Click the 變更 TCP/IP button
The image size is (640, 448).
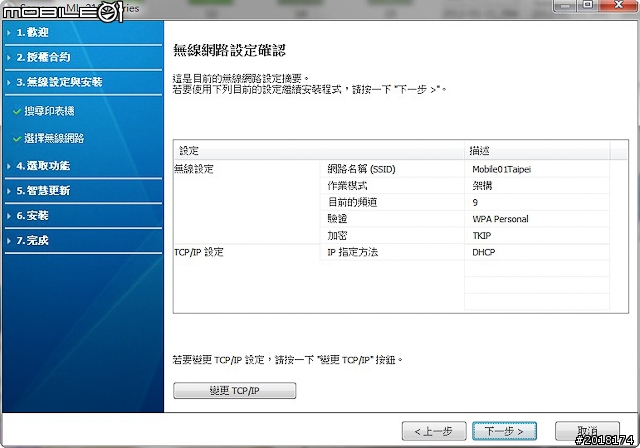234,390
